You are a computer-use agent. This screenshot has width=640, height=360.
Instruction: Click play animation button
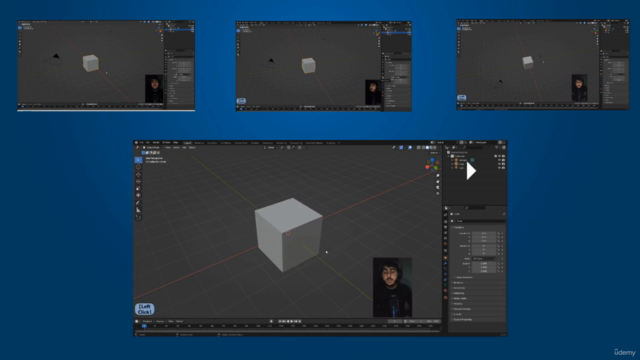[x=292, y=321]
